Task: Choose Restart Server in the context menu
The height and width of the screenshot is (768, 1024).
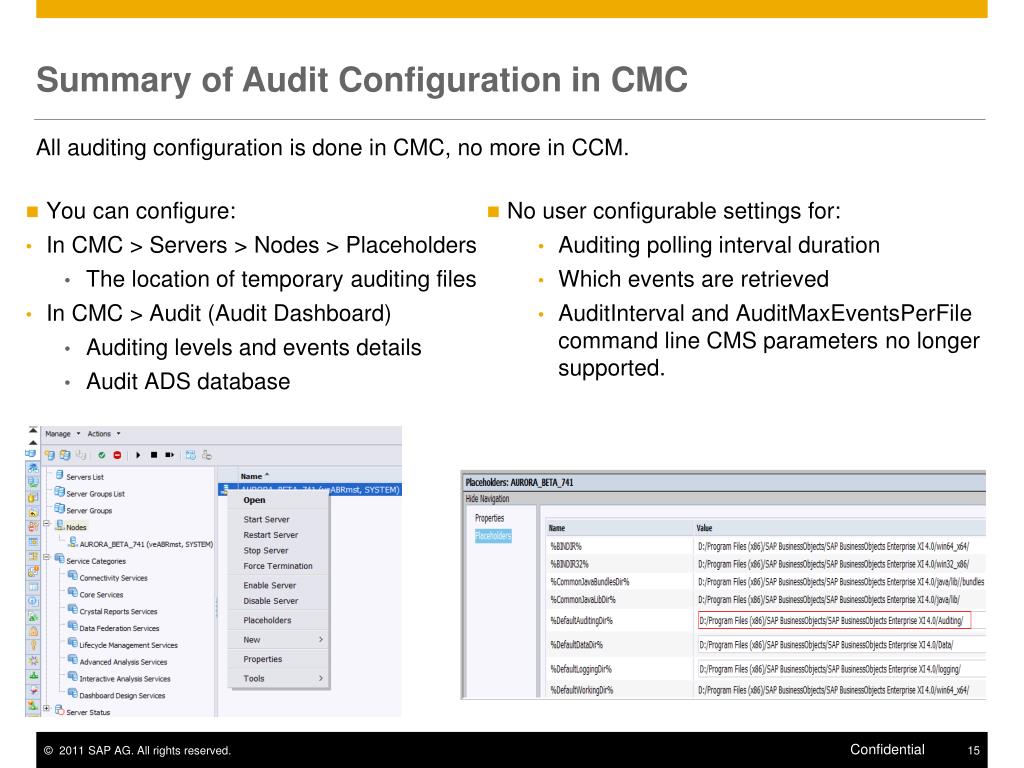Action: coord(270,535)
